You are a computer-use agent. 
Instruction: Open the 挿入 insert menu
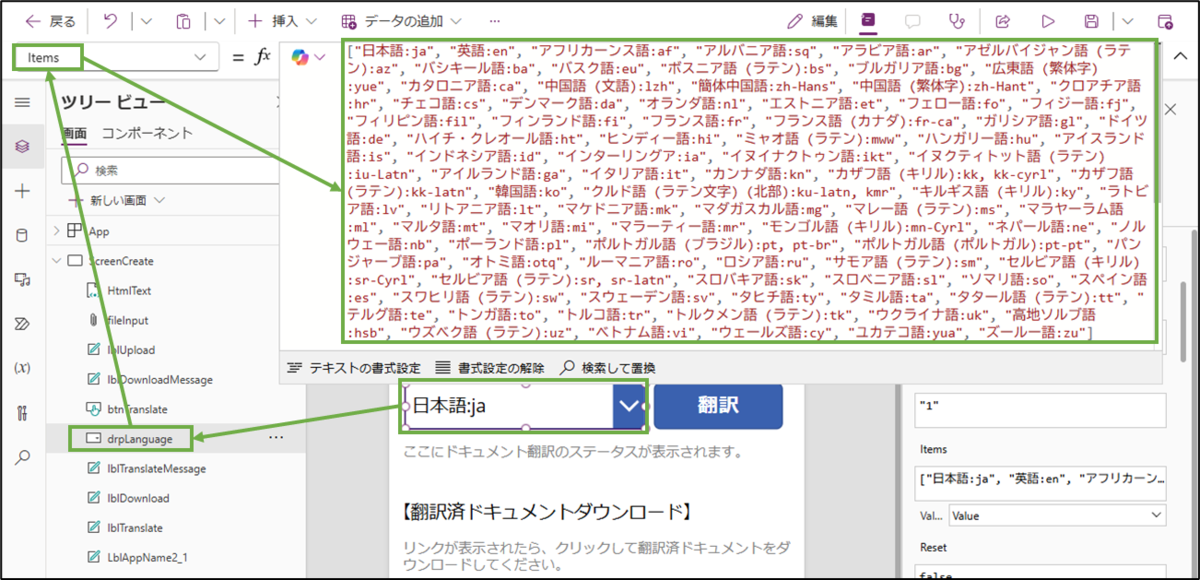coord(282,20)
